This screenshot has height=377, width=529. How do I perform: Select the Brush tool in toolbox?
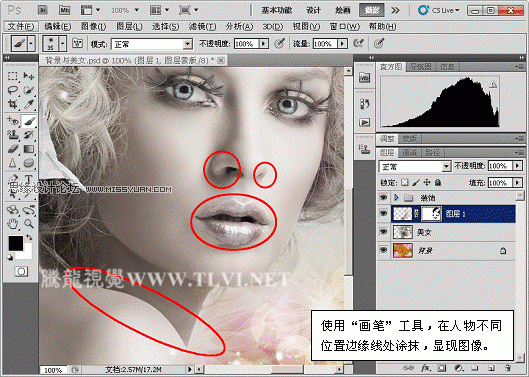[29, 120]
